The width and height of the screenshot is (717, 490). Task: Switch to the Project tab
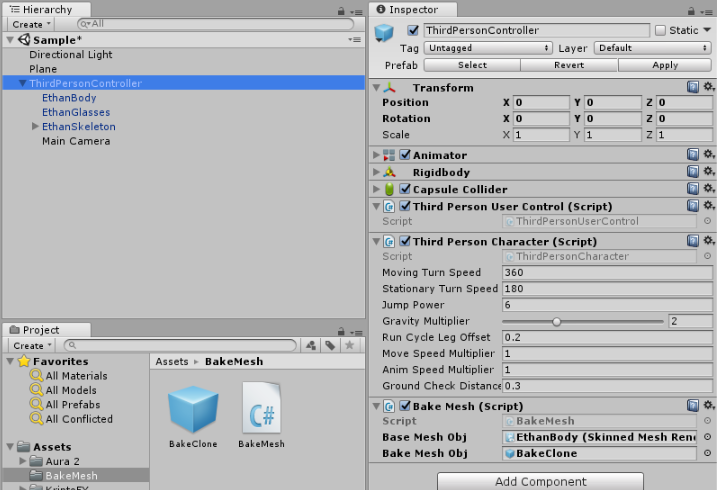coord(47,330)
